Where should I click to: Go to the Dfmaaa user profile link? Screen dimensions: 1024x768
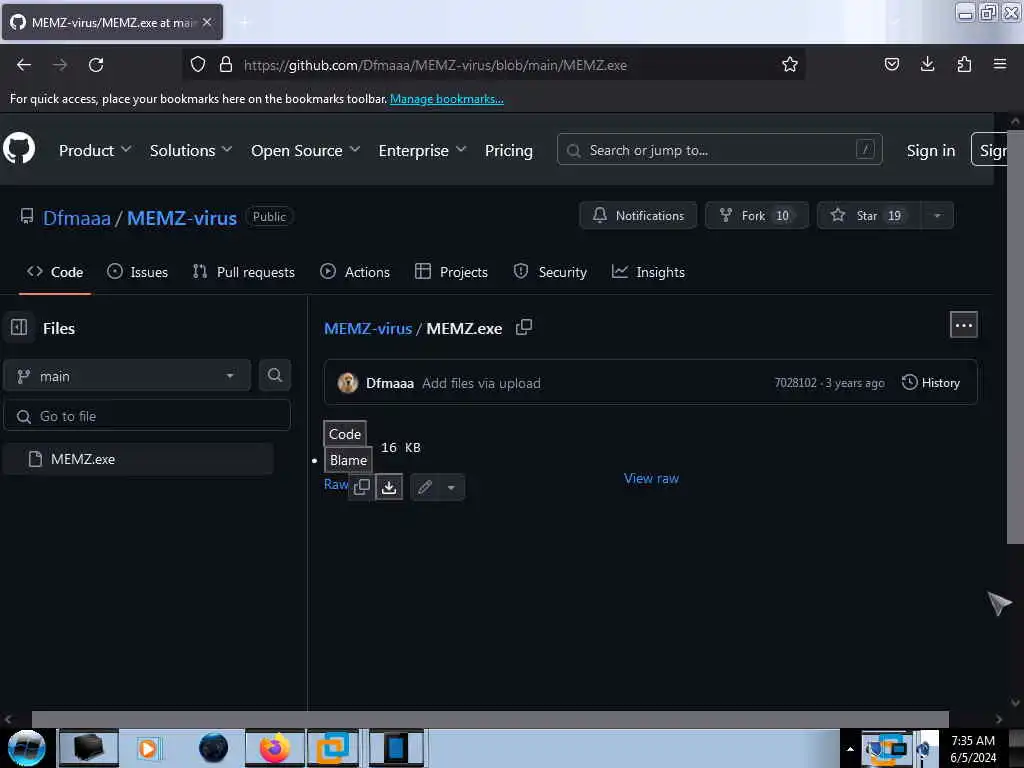pyautogui.click(x=76, y=217)
